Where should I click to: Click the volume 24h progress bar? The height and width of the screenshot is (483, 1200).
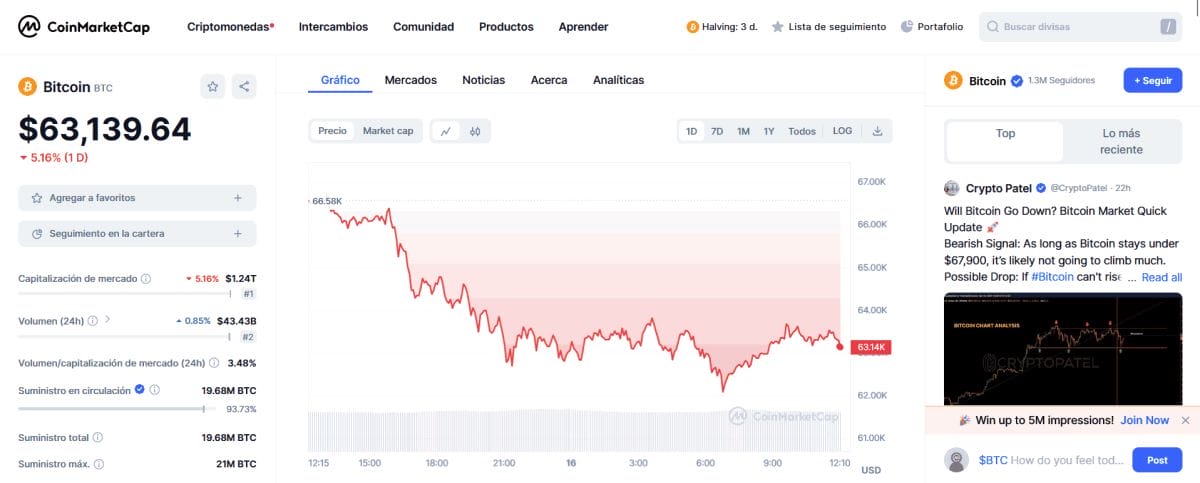point(124,336)
